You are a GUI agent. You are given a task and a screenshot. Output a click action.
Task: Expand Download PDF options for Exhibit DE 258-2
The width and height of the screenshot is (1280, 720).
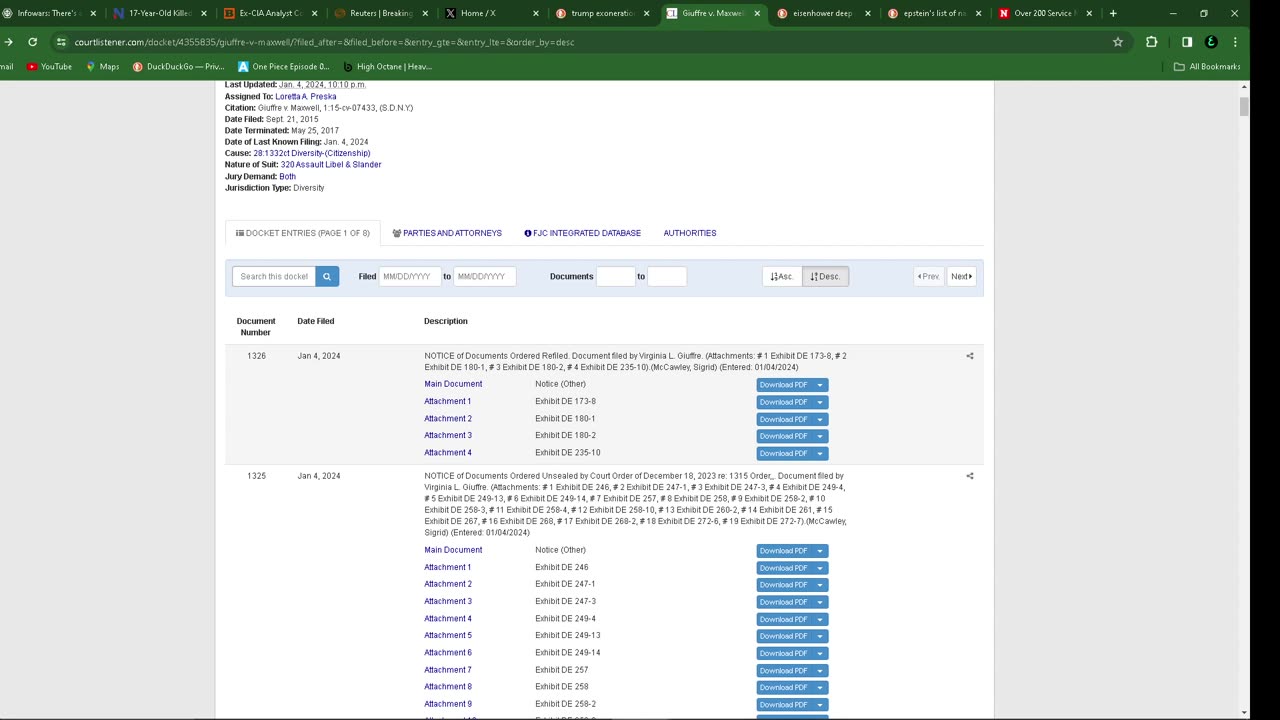820,704
